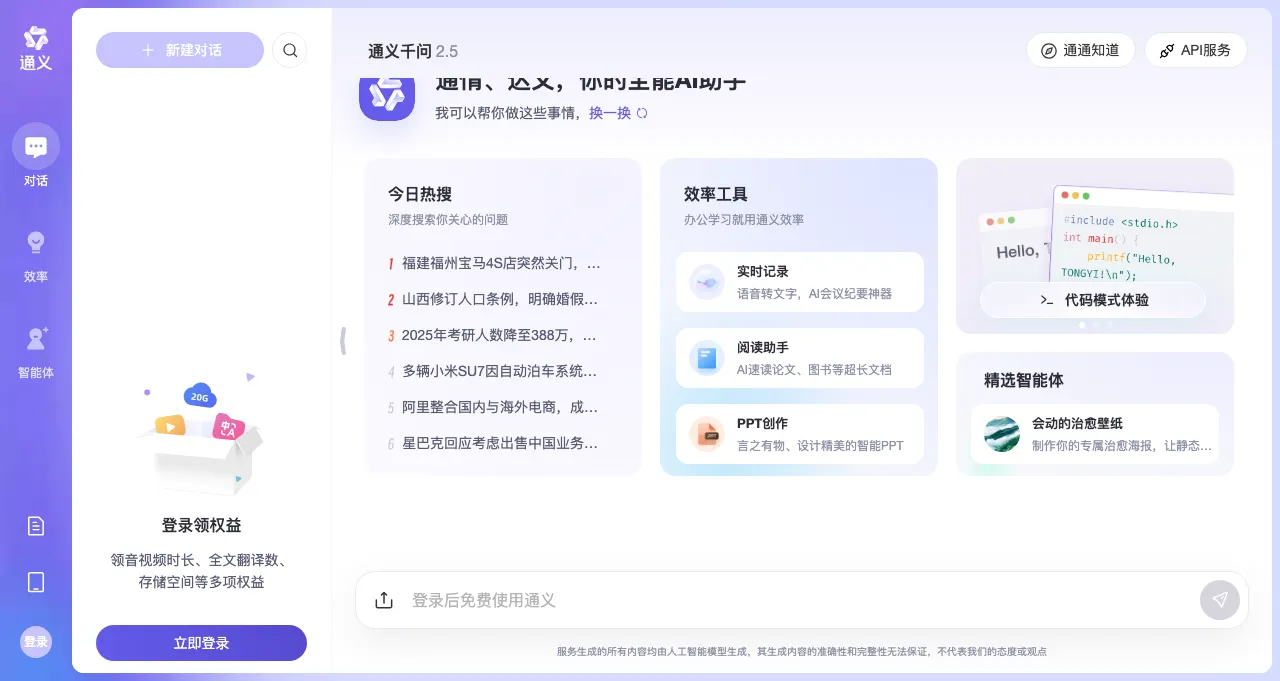This screenshot has height=681, width=1280.
Task: Click the 登录领权益 gift box illustration
Action: tap(201, 435)
